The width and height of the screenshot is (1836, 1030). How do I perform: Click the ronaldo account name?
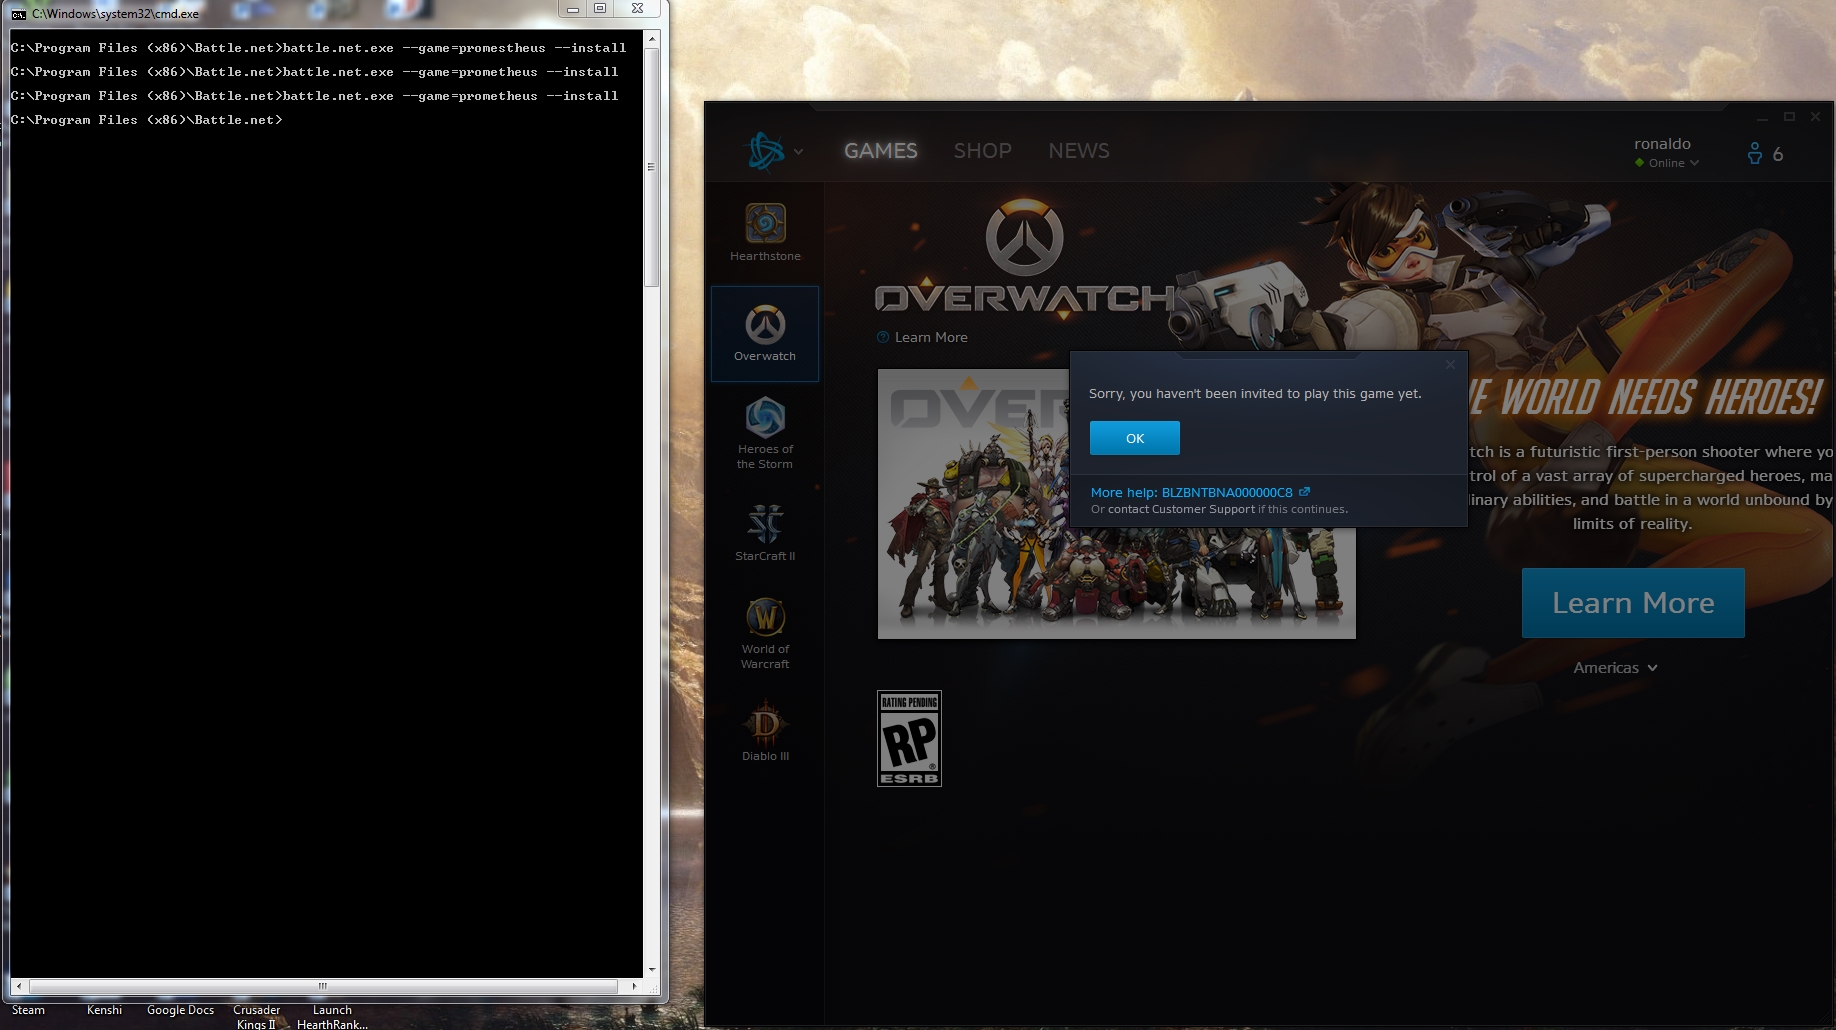pos(1662,144)
